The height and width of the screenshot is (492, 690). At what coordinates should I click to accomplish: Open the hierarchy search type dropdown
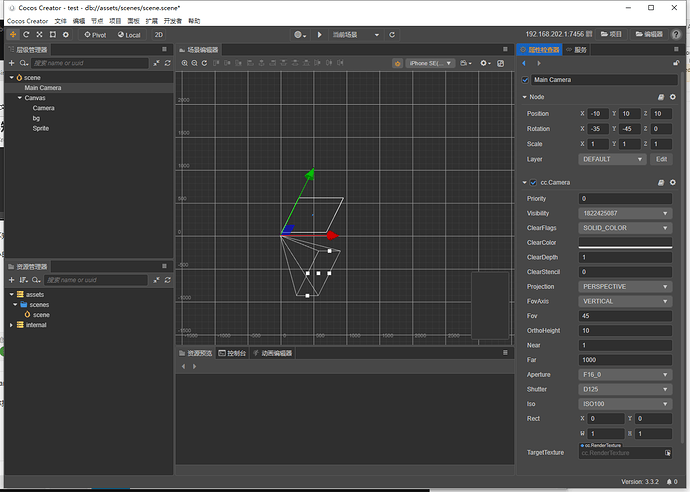[24, 63]
